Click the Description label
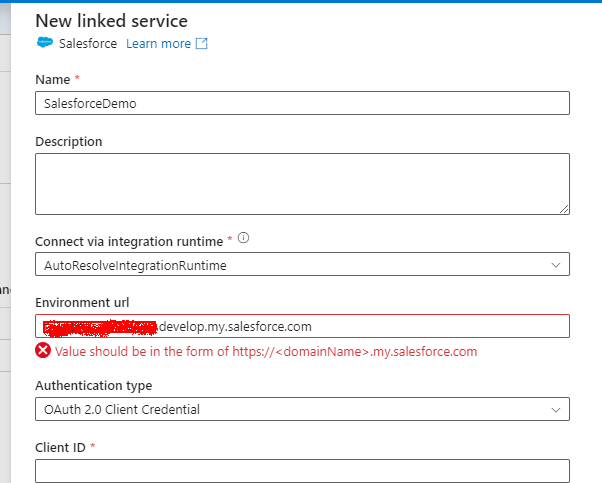The height and width of the screenshot is (483, 602). click(69, 142)
